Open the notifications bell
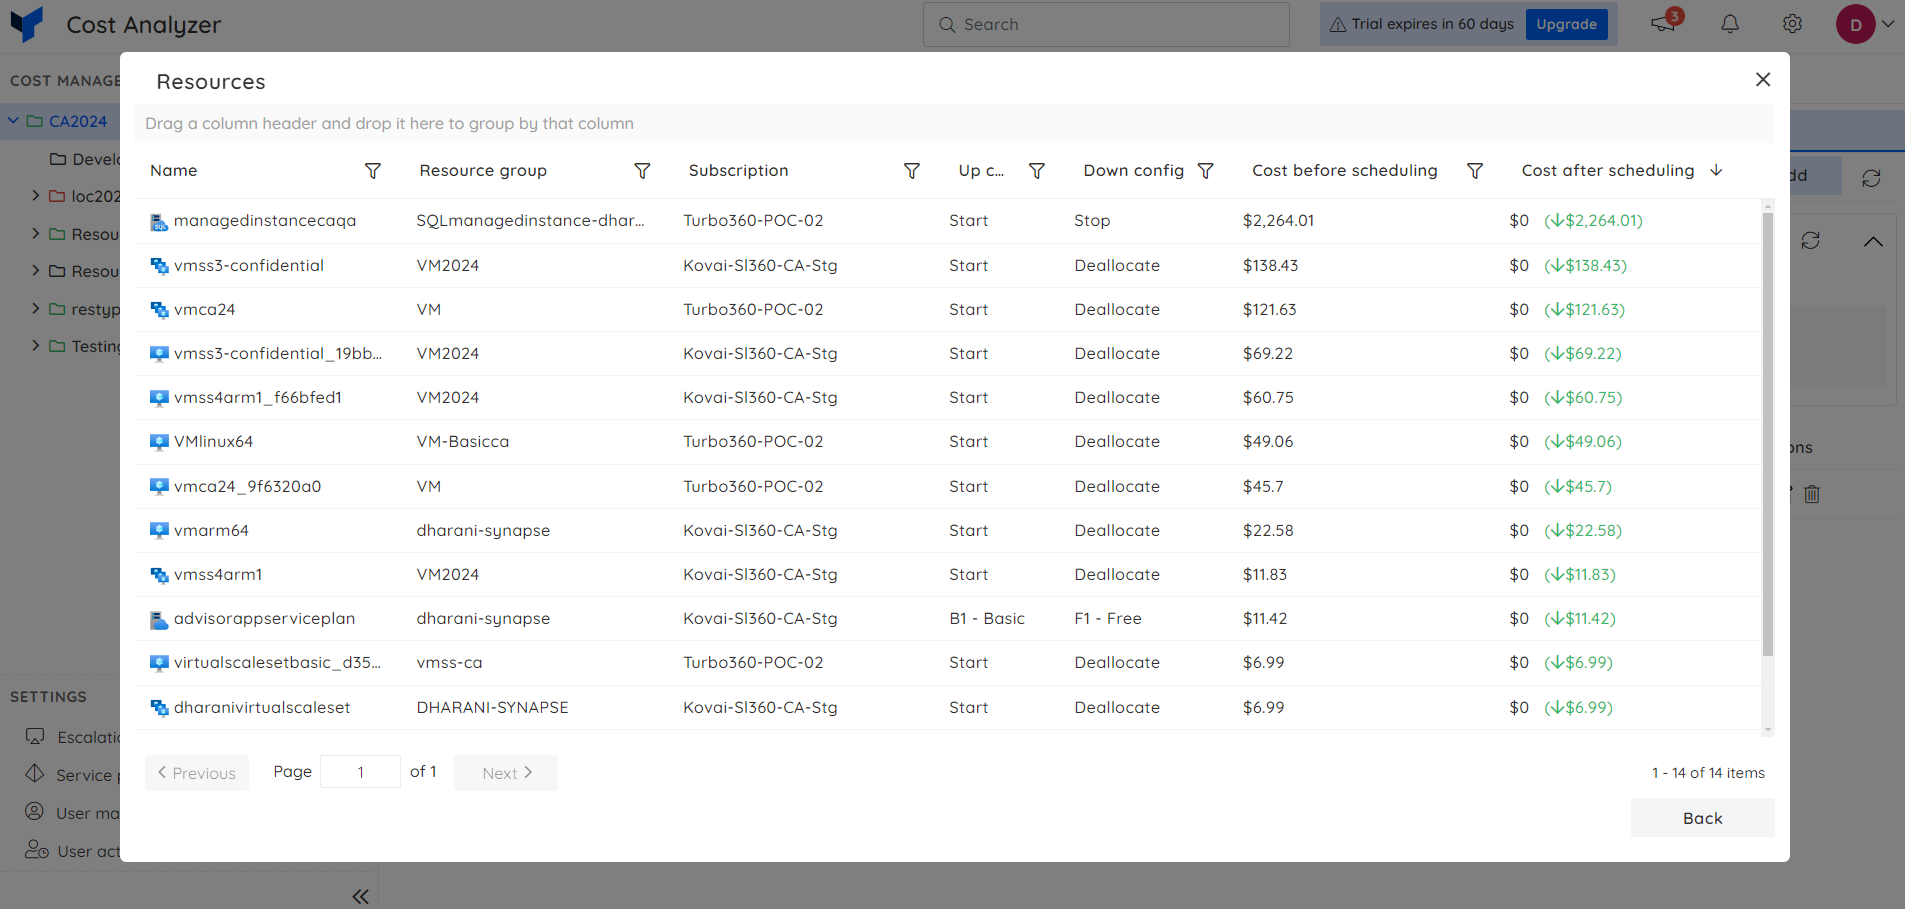Image resolution: width=1905 pixels, height=909 pixels. tap(1730, 24)
